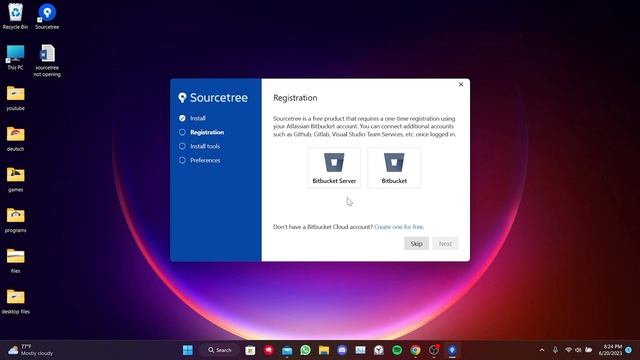Viewport: 640px width, 360px height.
Task: Go to the Registration step label
Action: pyautogui.click(x=207, y=132)
